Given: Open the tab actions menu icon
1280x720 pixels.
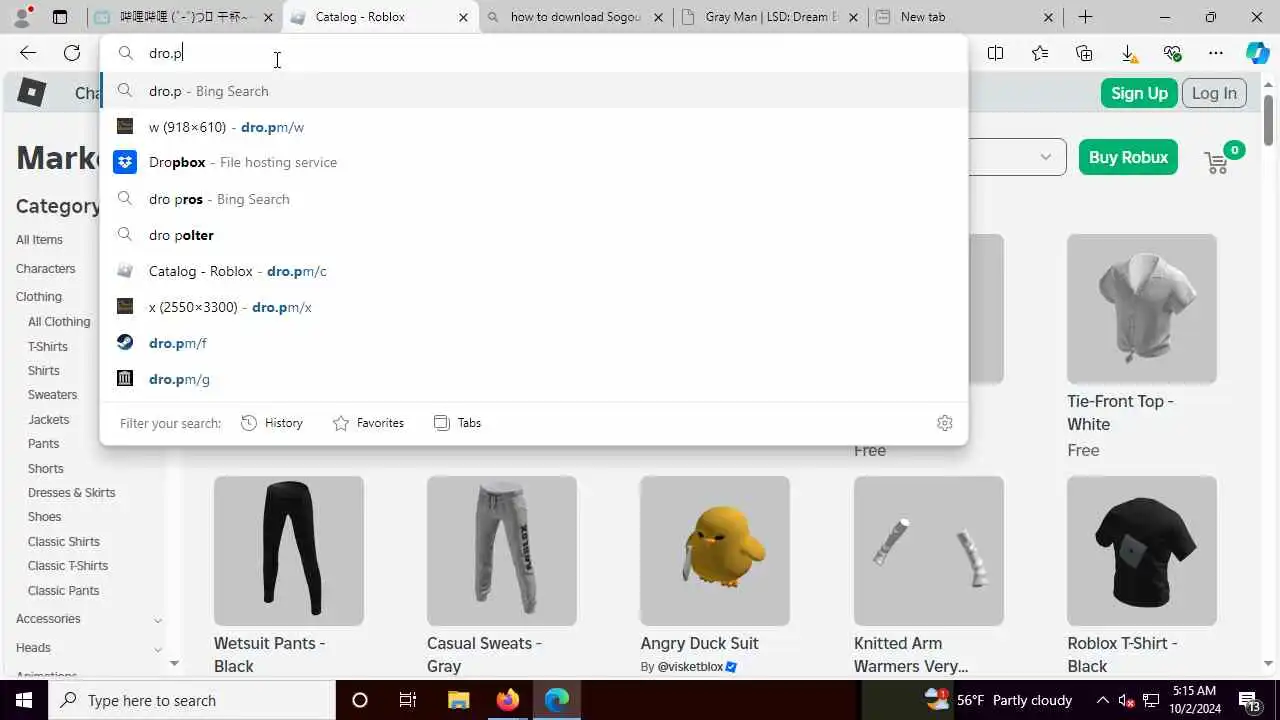Looking at the screenshot, I should [60, 17].
